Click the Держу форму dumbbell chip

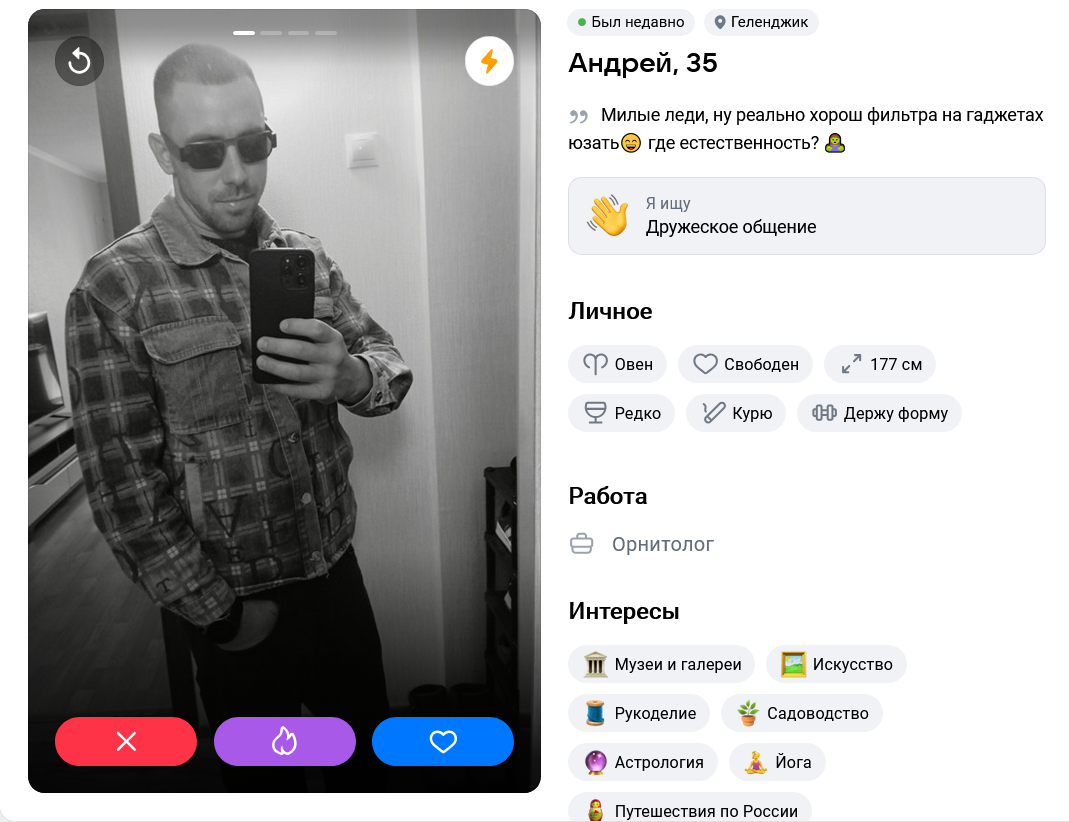point(879,413)
